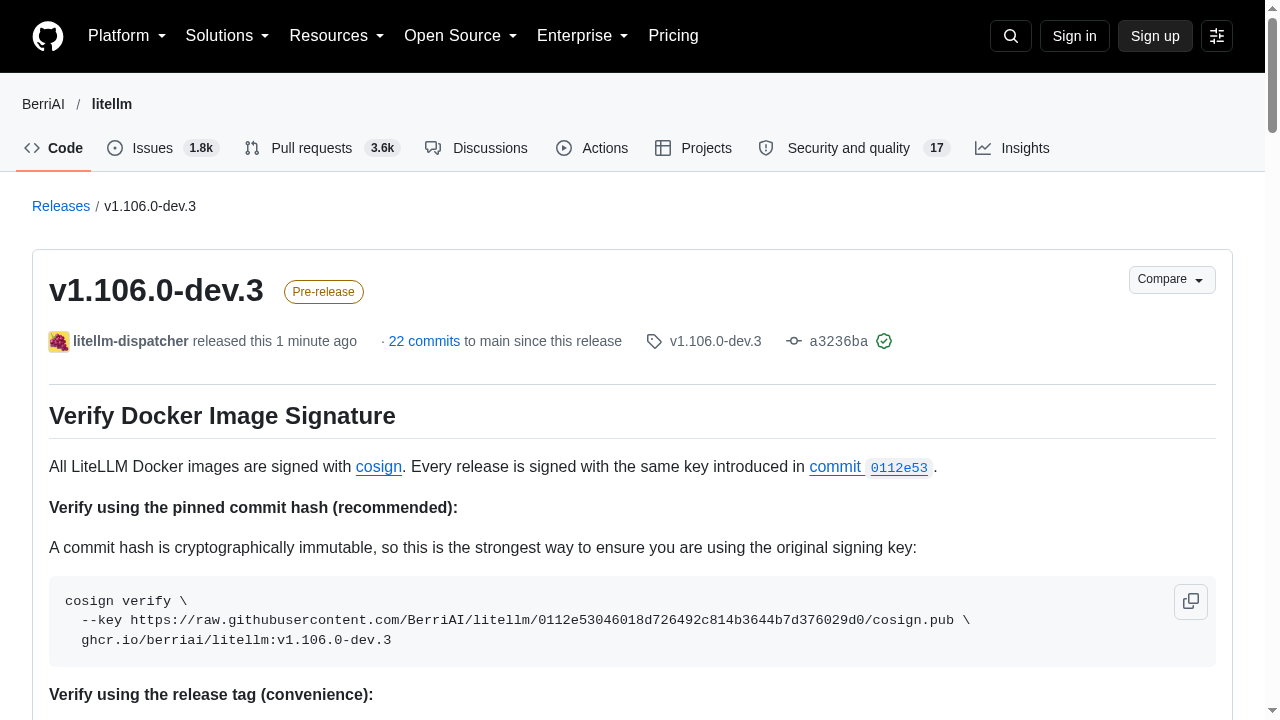View the Projects tab
The height and width of the screenshot is (720, 1280).
pos(693,148)
